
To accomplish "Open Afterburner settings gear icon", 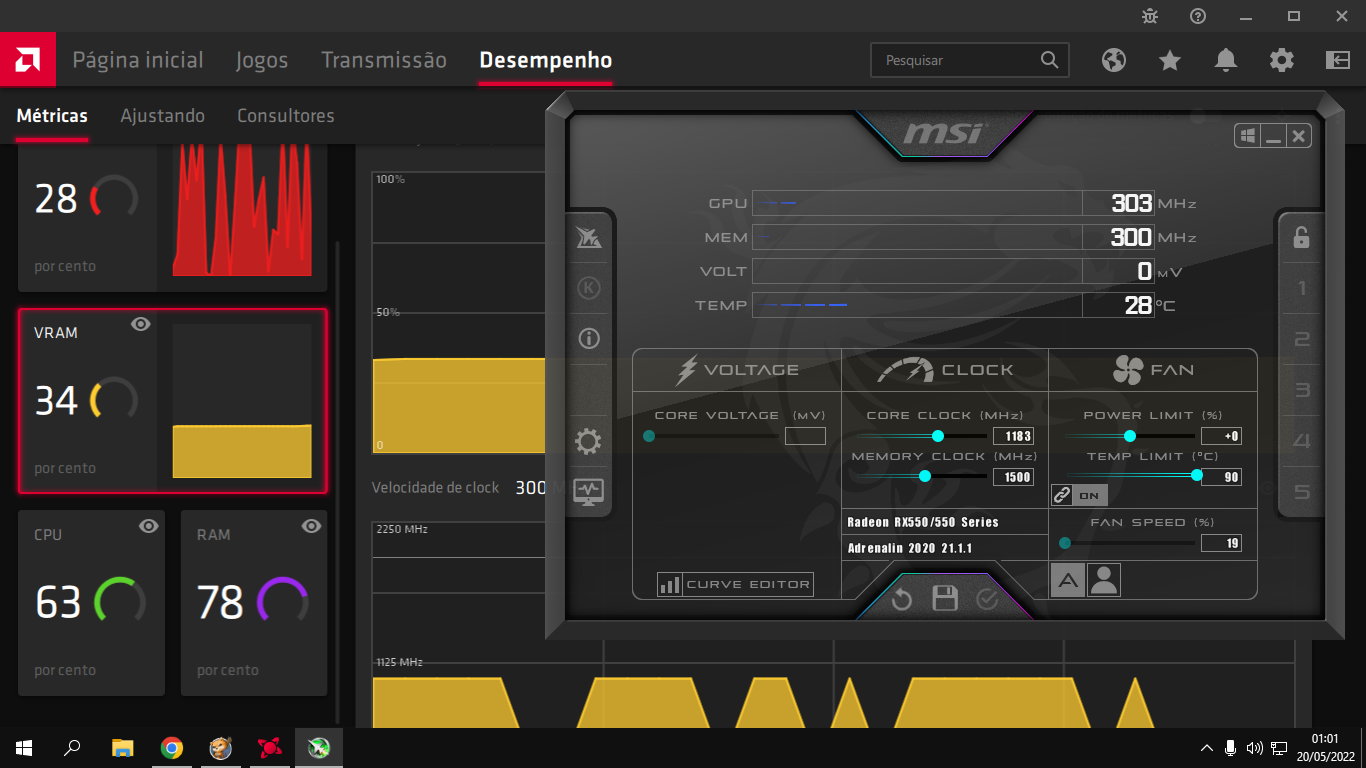I will 589,441.
